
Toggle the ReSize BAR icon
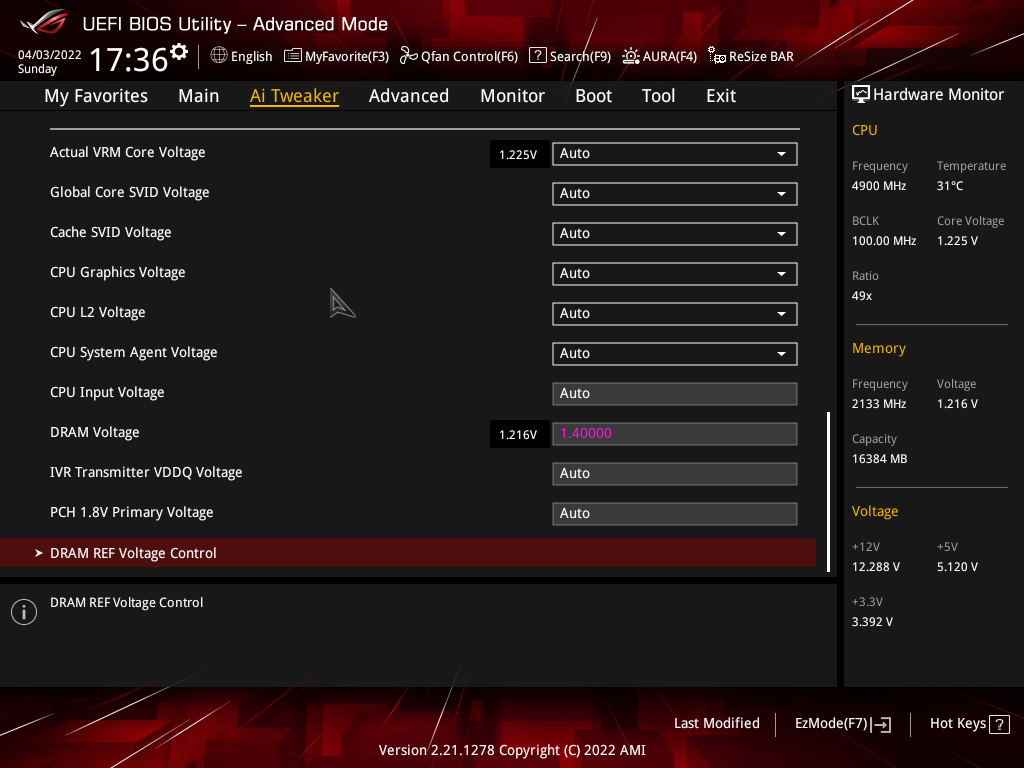717,56
